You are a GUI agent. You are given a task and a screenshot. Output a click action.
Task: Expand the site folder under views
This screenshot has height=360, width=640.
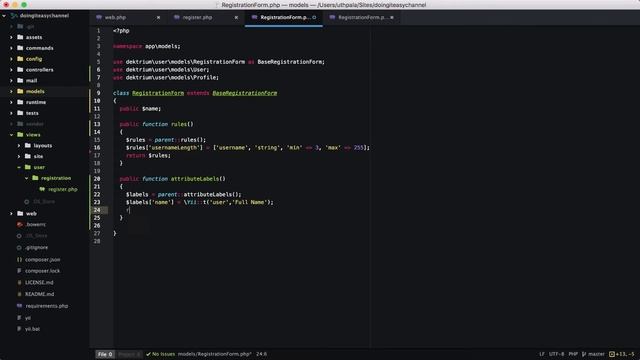(18, 156)
